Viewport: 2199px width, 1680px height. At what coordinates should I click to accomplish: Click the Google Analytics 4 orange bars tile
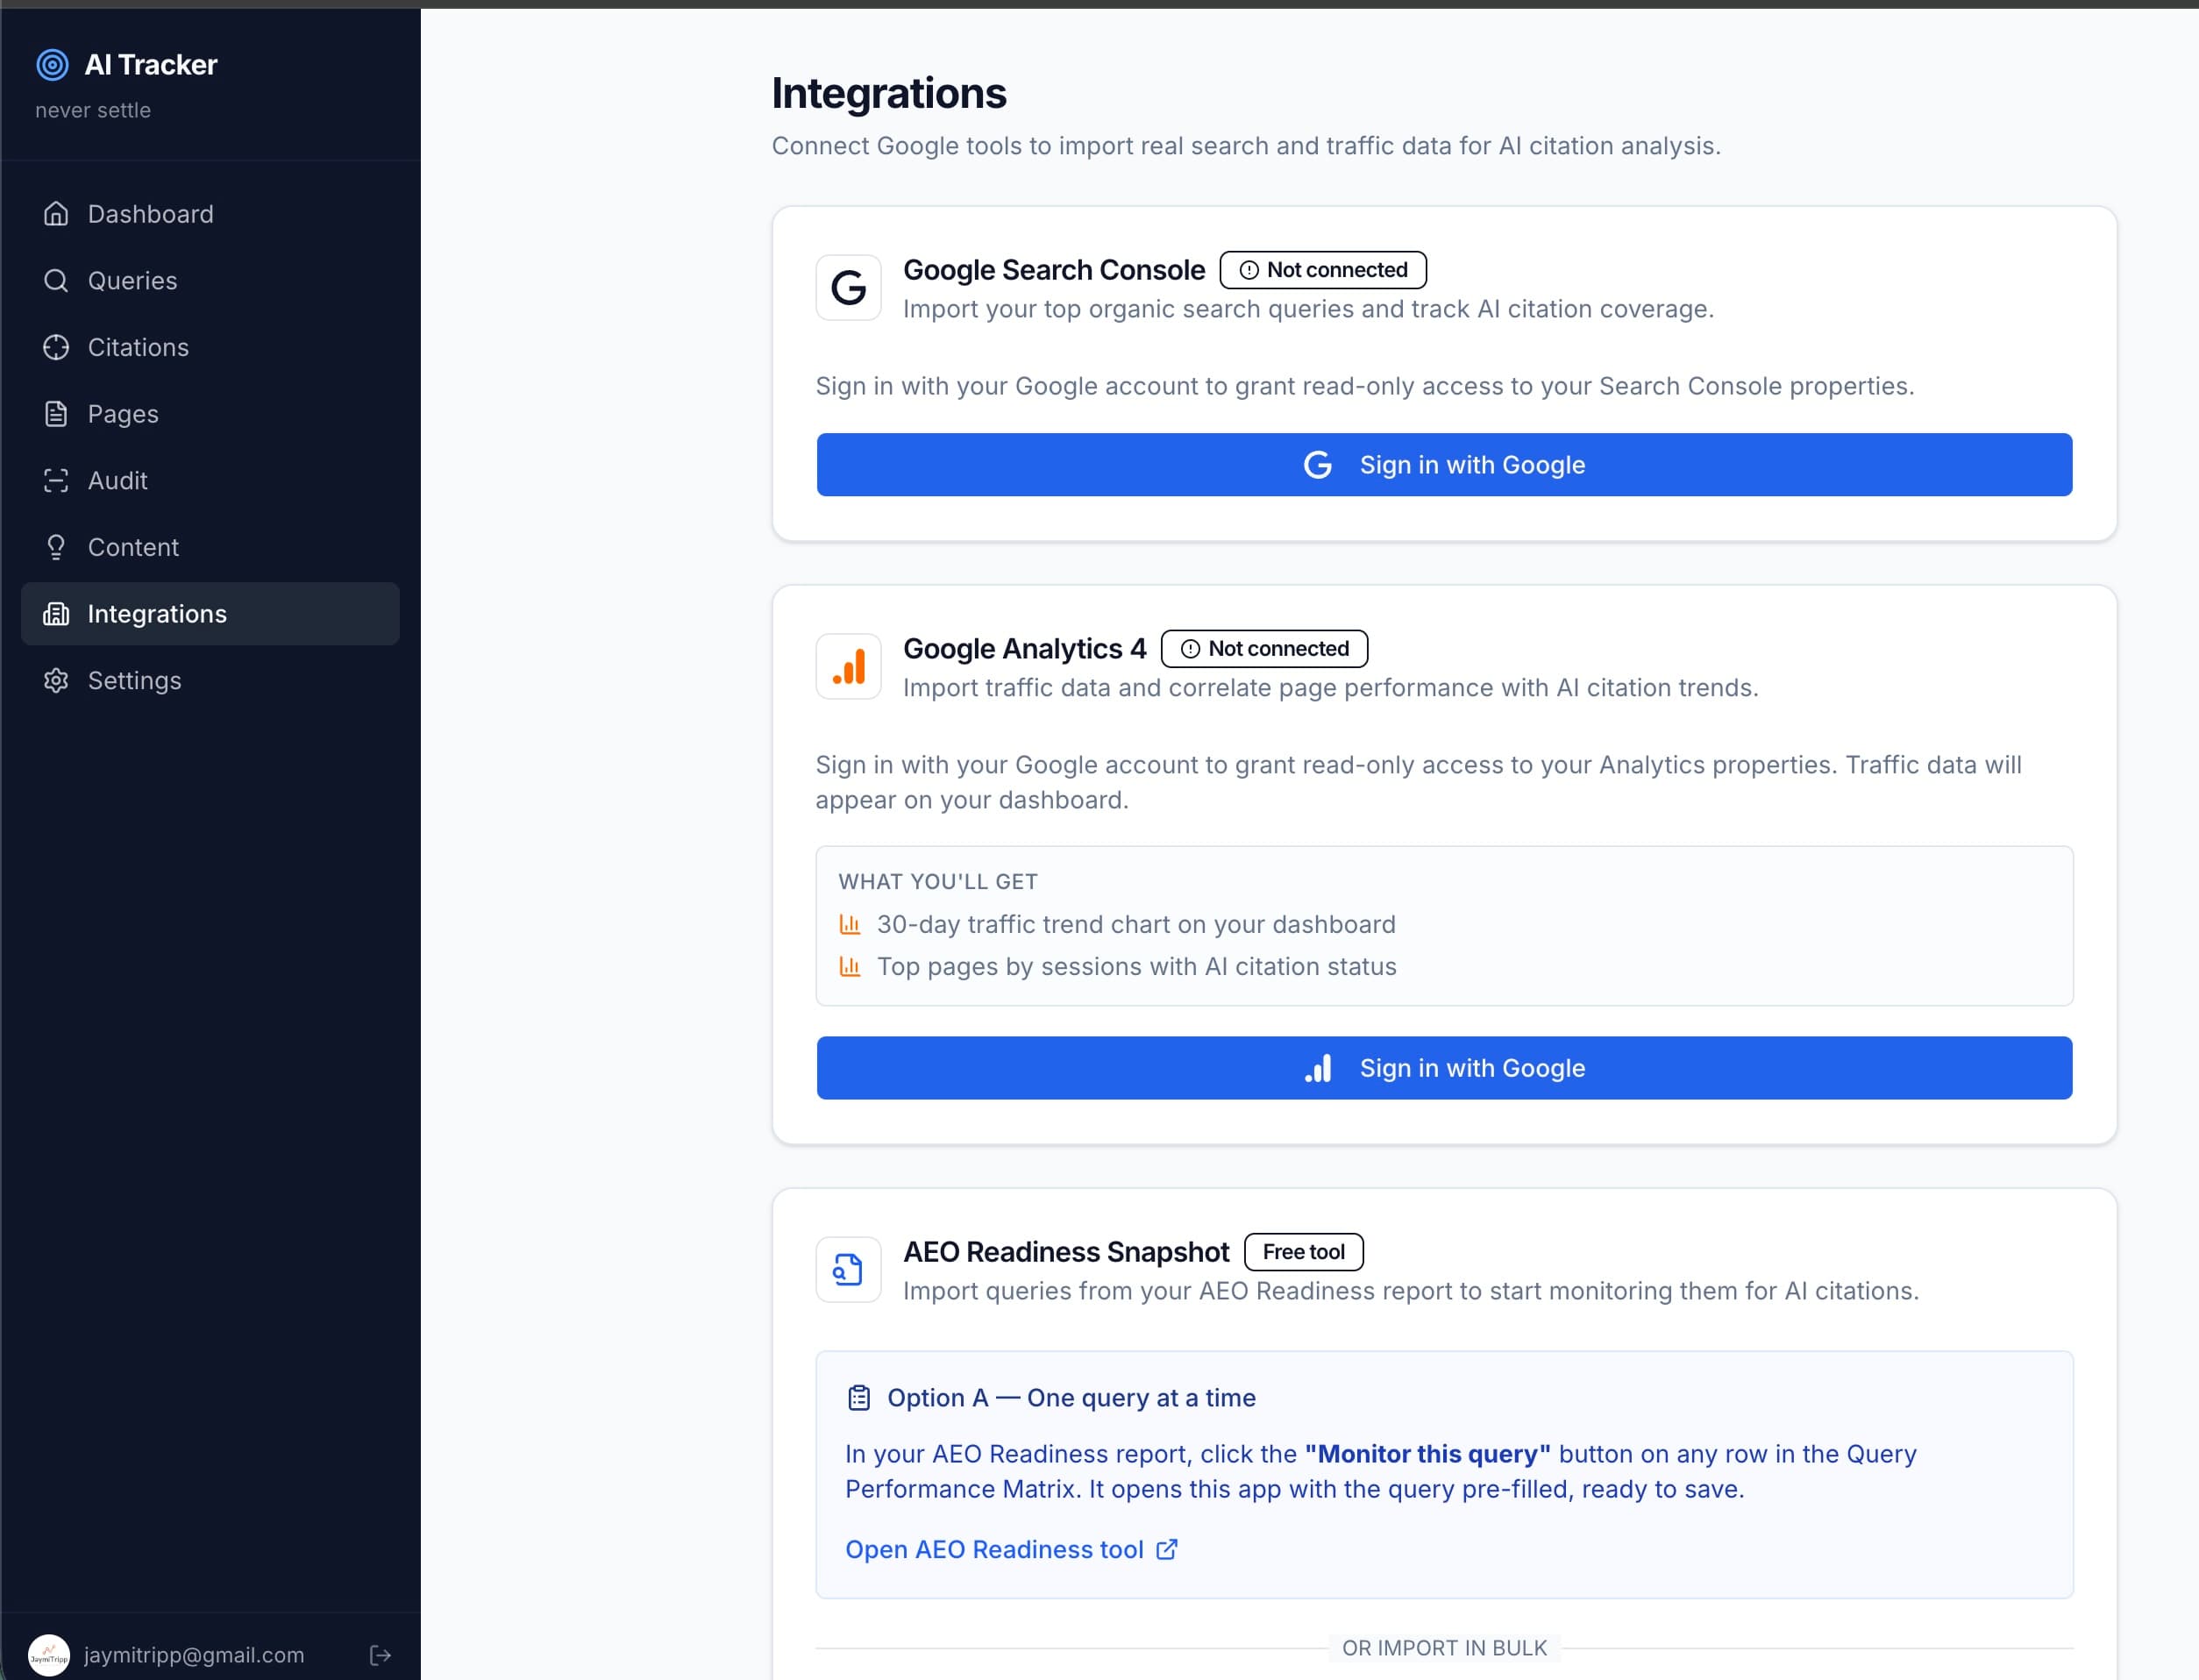848,666
